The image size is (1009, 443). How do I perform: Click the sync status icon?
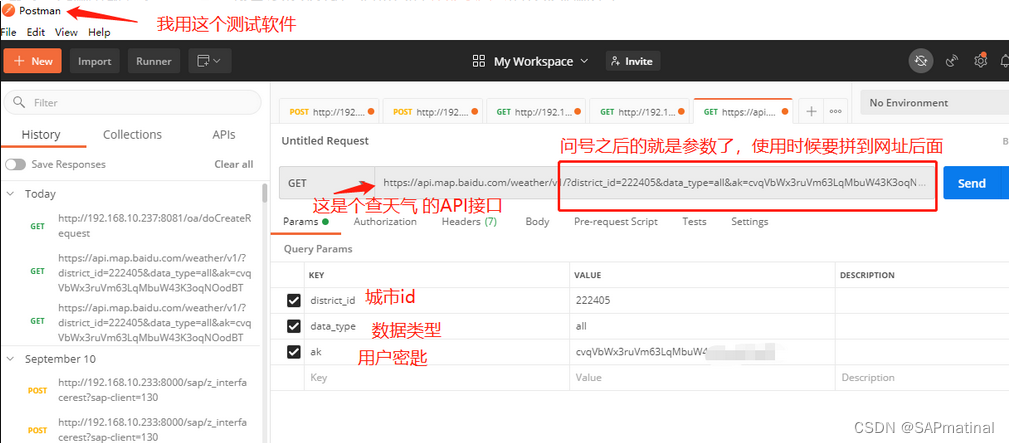point(921,61)
